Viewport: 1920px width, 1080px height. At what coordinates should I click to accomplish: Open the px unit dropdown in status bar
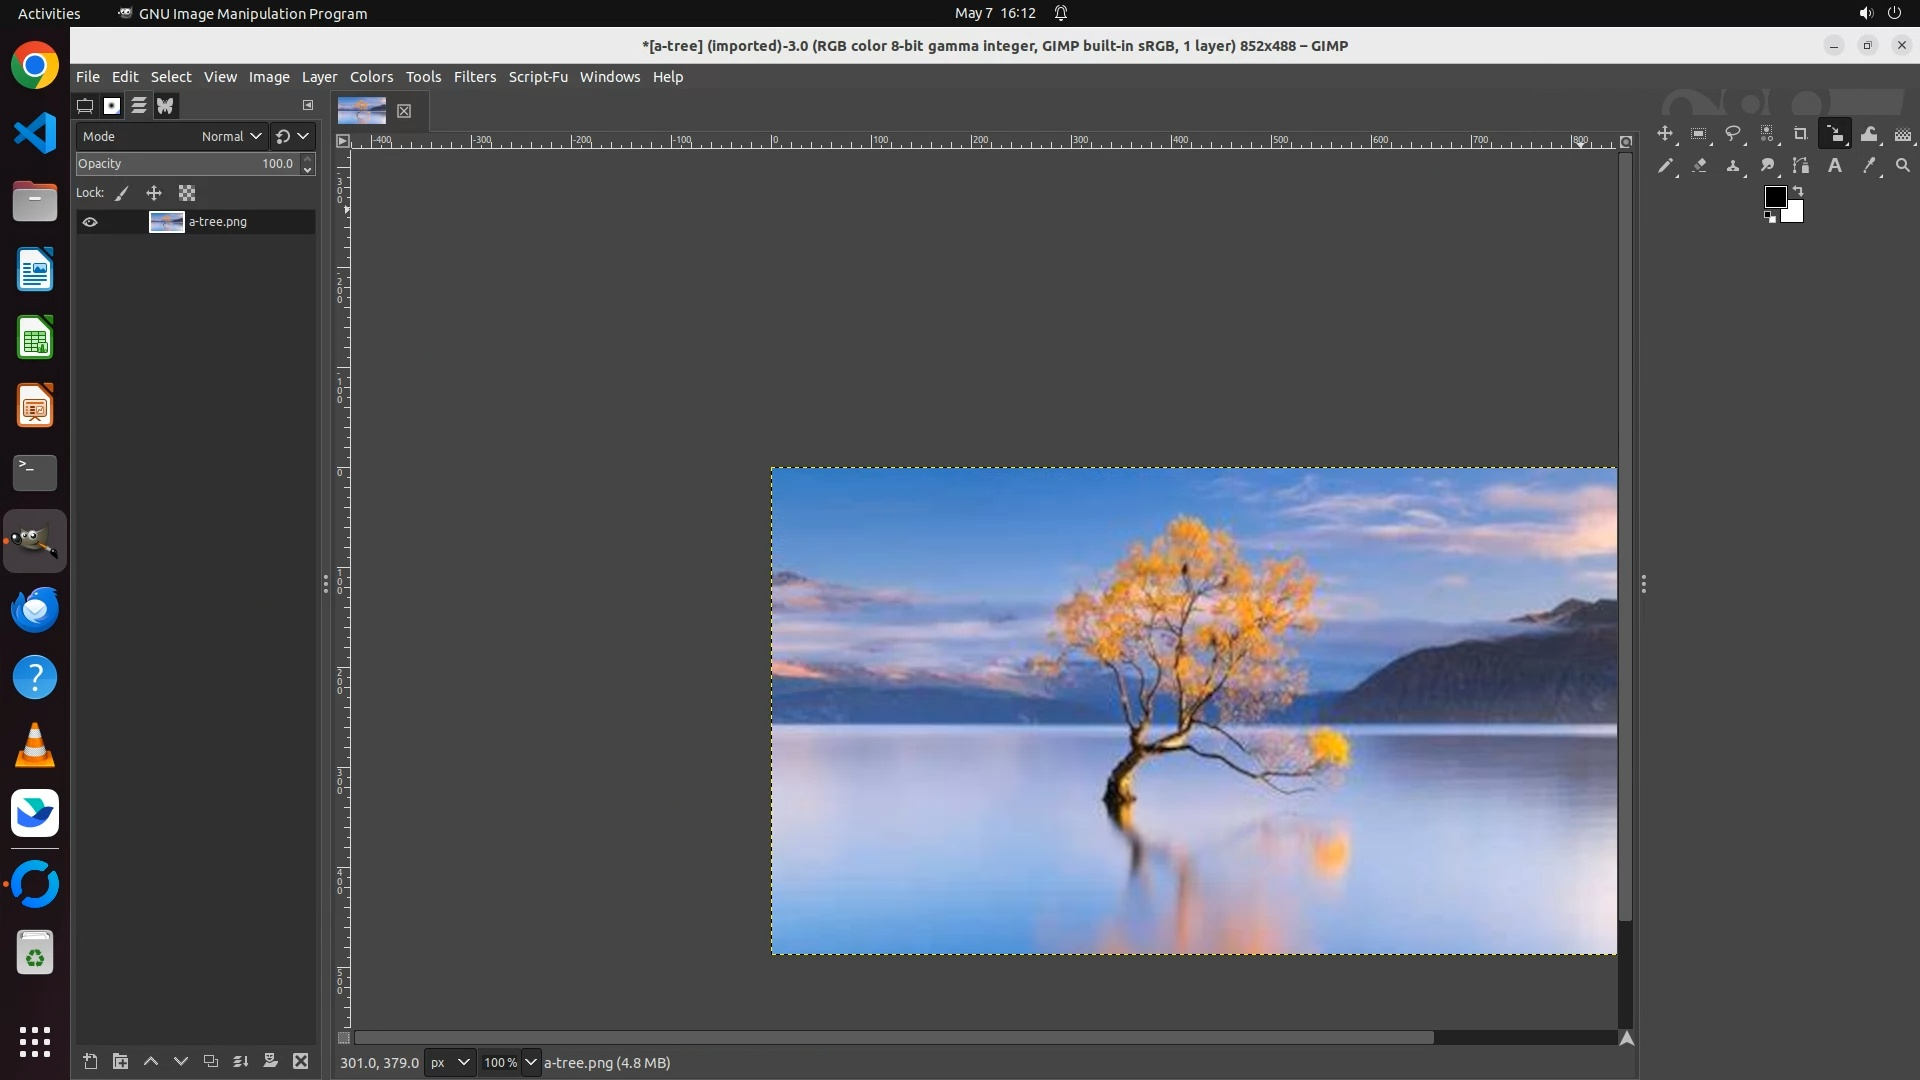[449, 1062]
